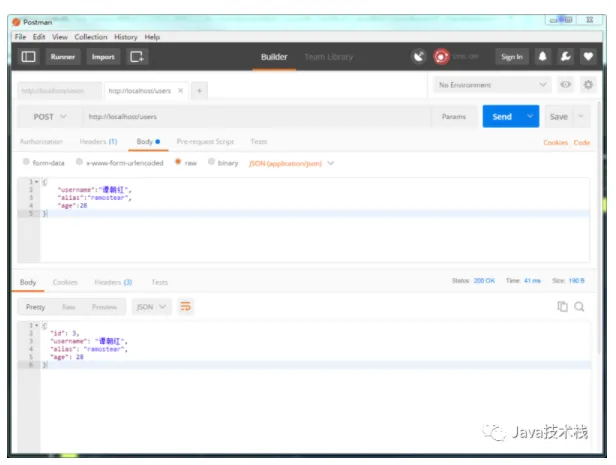The width and height of the screenshot is (616, 465).
Task: Select form-data radio button
Action: 26,162
